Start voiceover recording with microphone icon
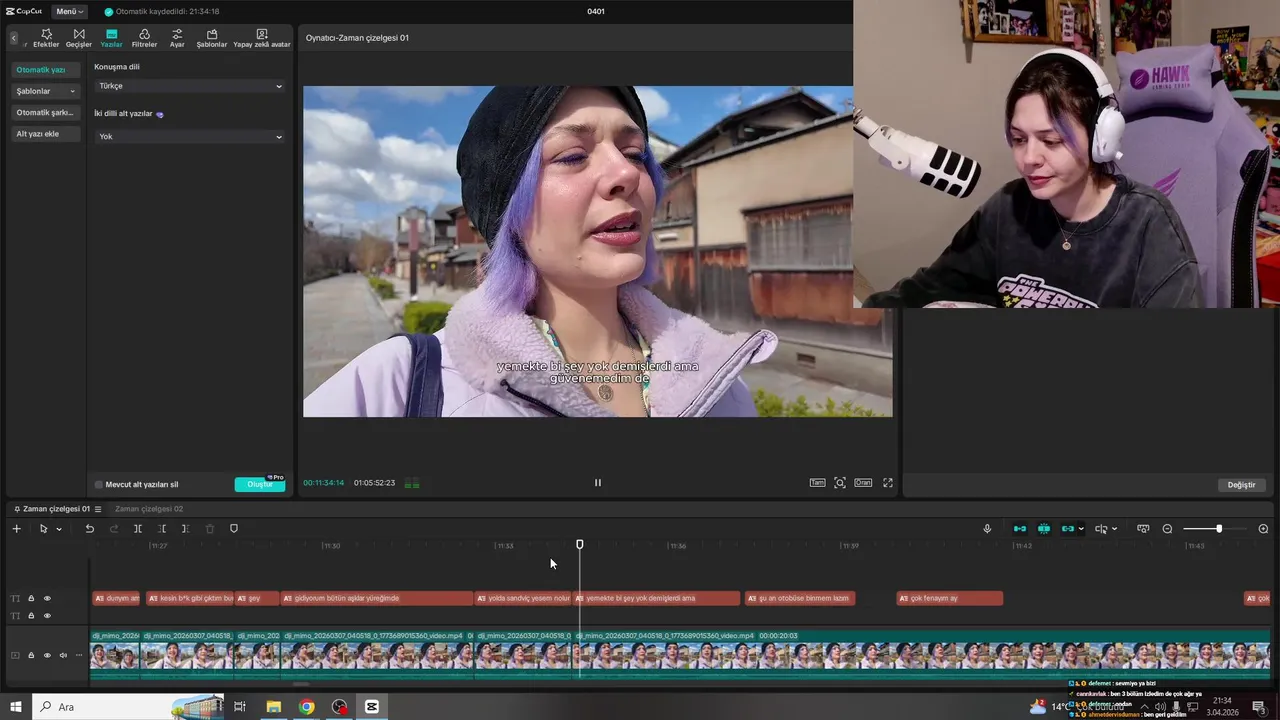Screen dimensions: 1280x720 (x=987, y=529)
